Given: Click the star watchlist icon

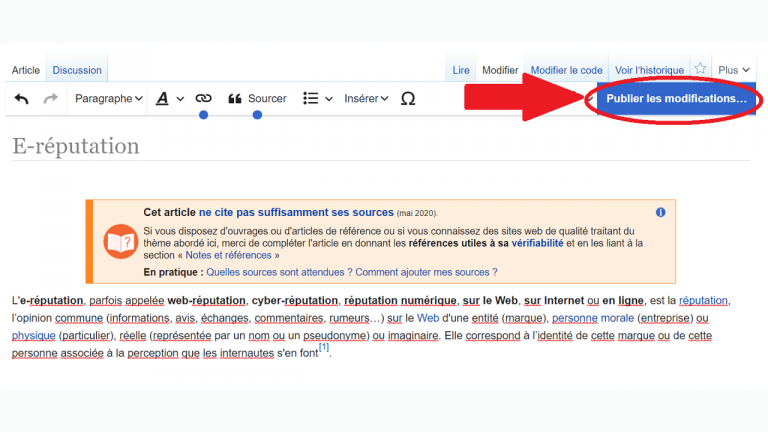Looking at the screenshot, I should tap(700, 69).
